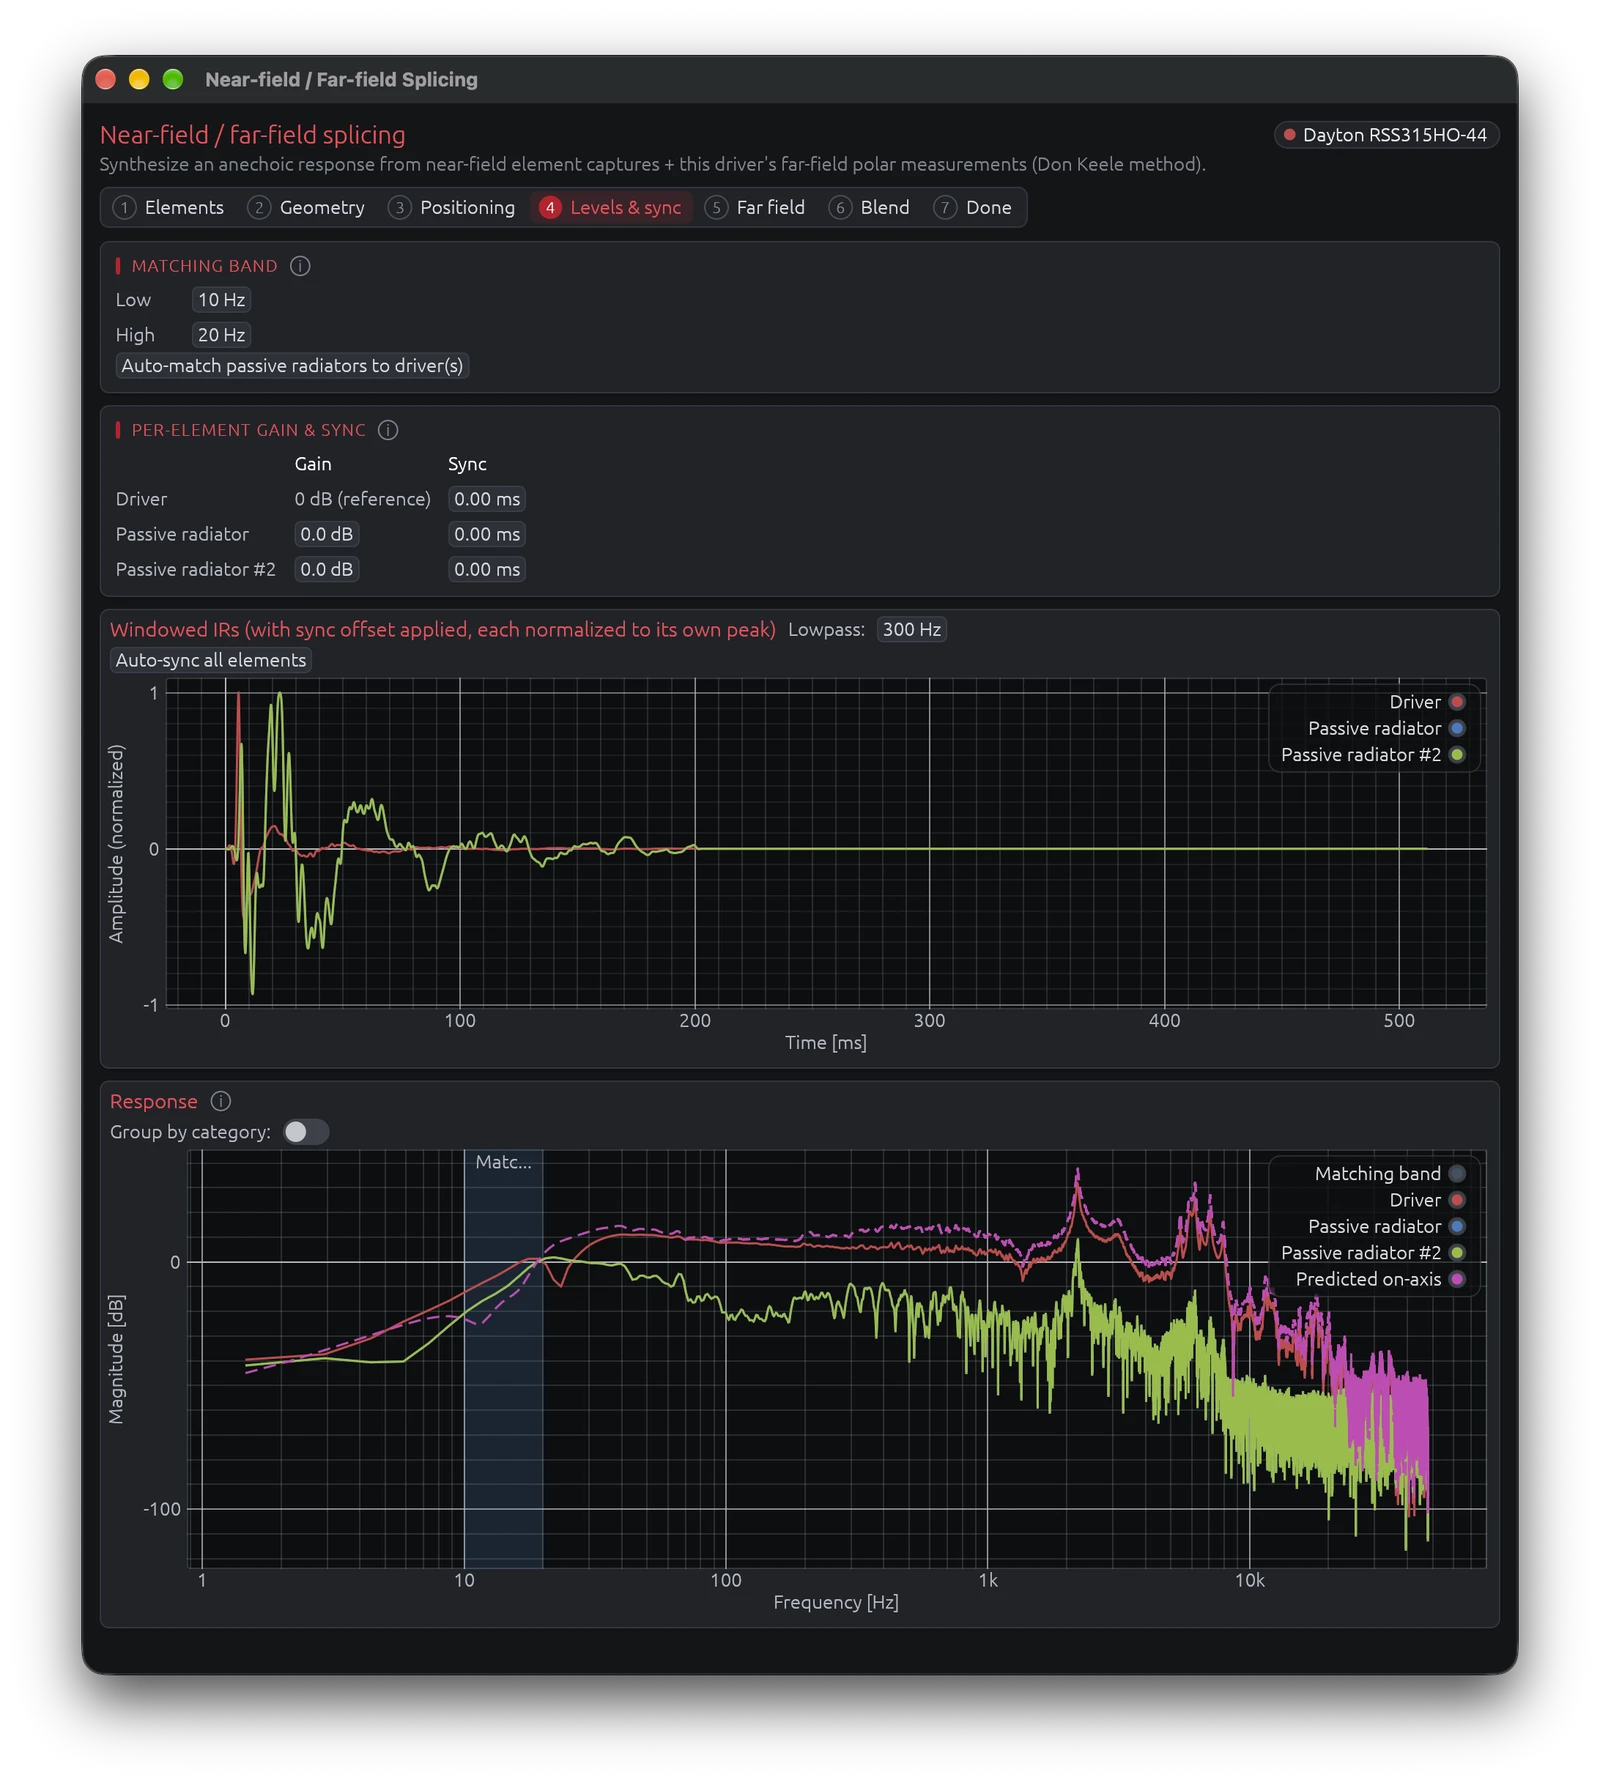Screen dimensions: 1600x1783
Task: Switch to the Geometry step
Action: [307, 208]
